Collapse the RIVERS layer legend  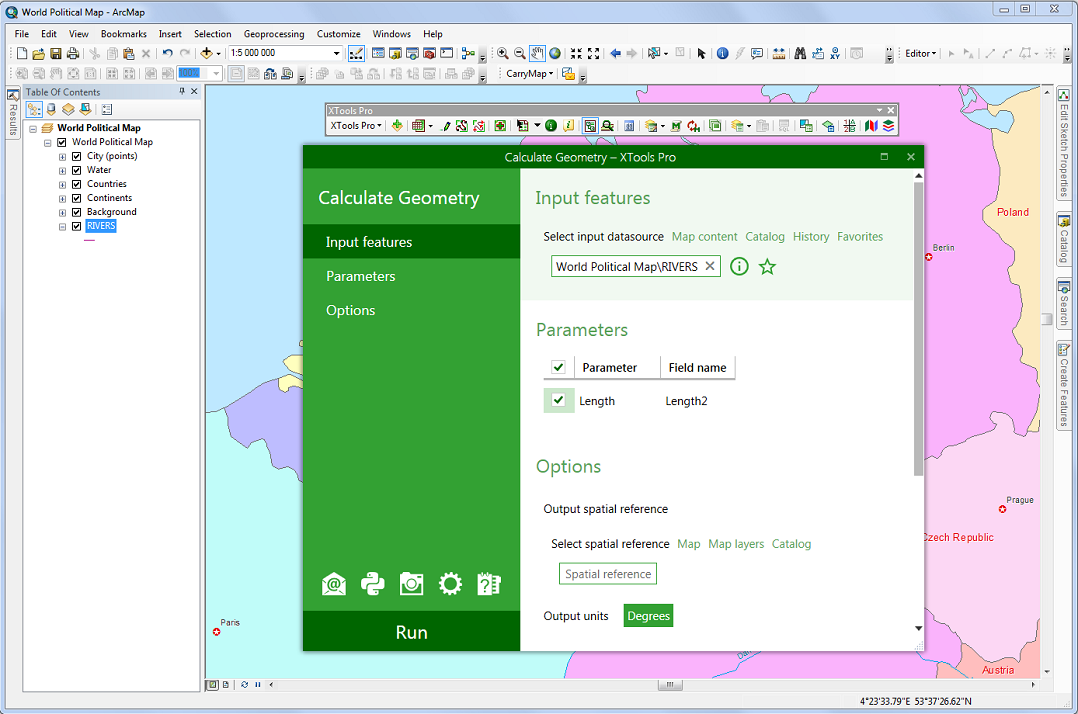click(x=62, y=227)
